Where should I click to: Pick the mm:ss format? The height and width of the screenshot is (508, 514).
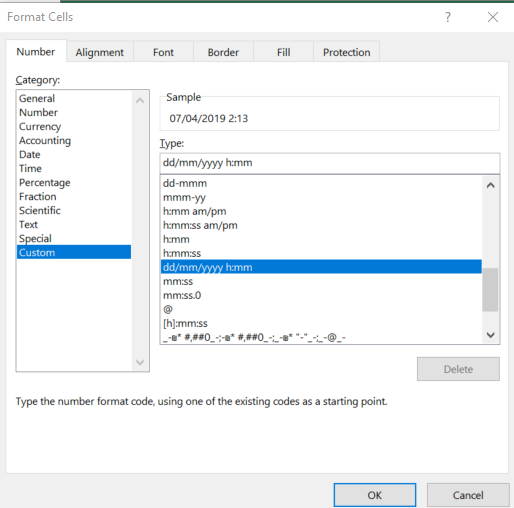point(321,281)
